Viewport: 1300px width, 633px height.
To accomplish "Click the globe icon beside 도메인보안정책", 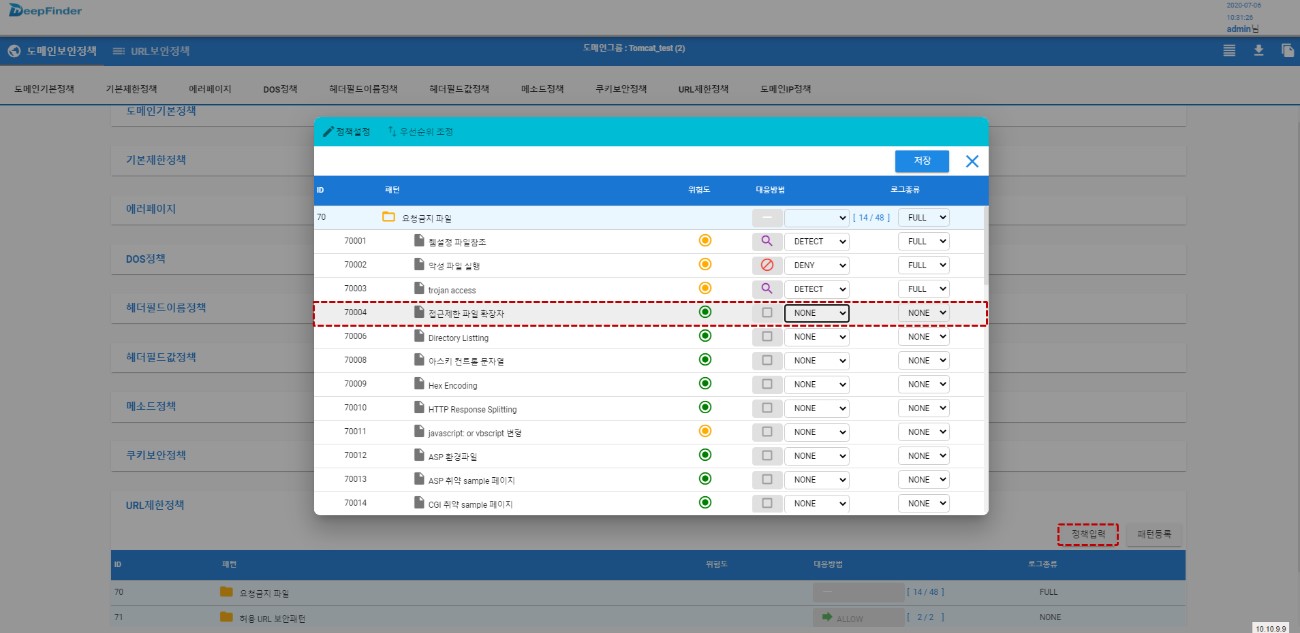I will [x=14, y=51].
